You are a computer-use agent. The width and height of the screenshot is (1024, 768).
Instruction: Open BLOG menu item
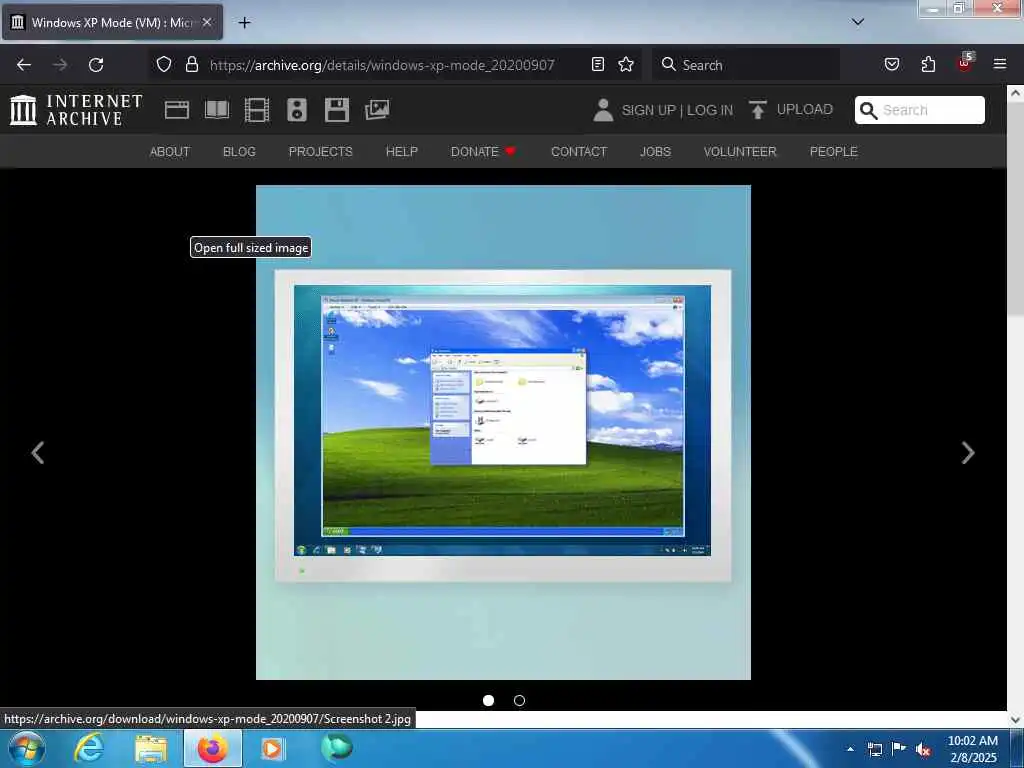click(239, 152)
